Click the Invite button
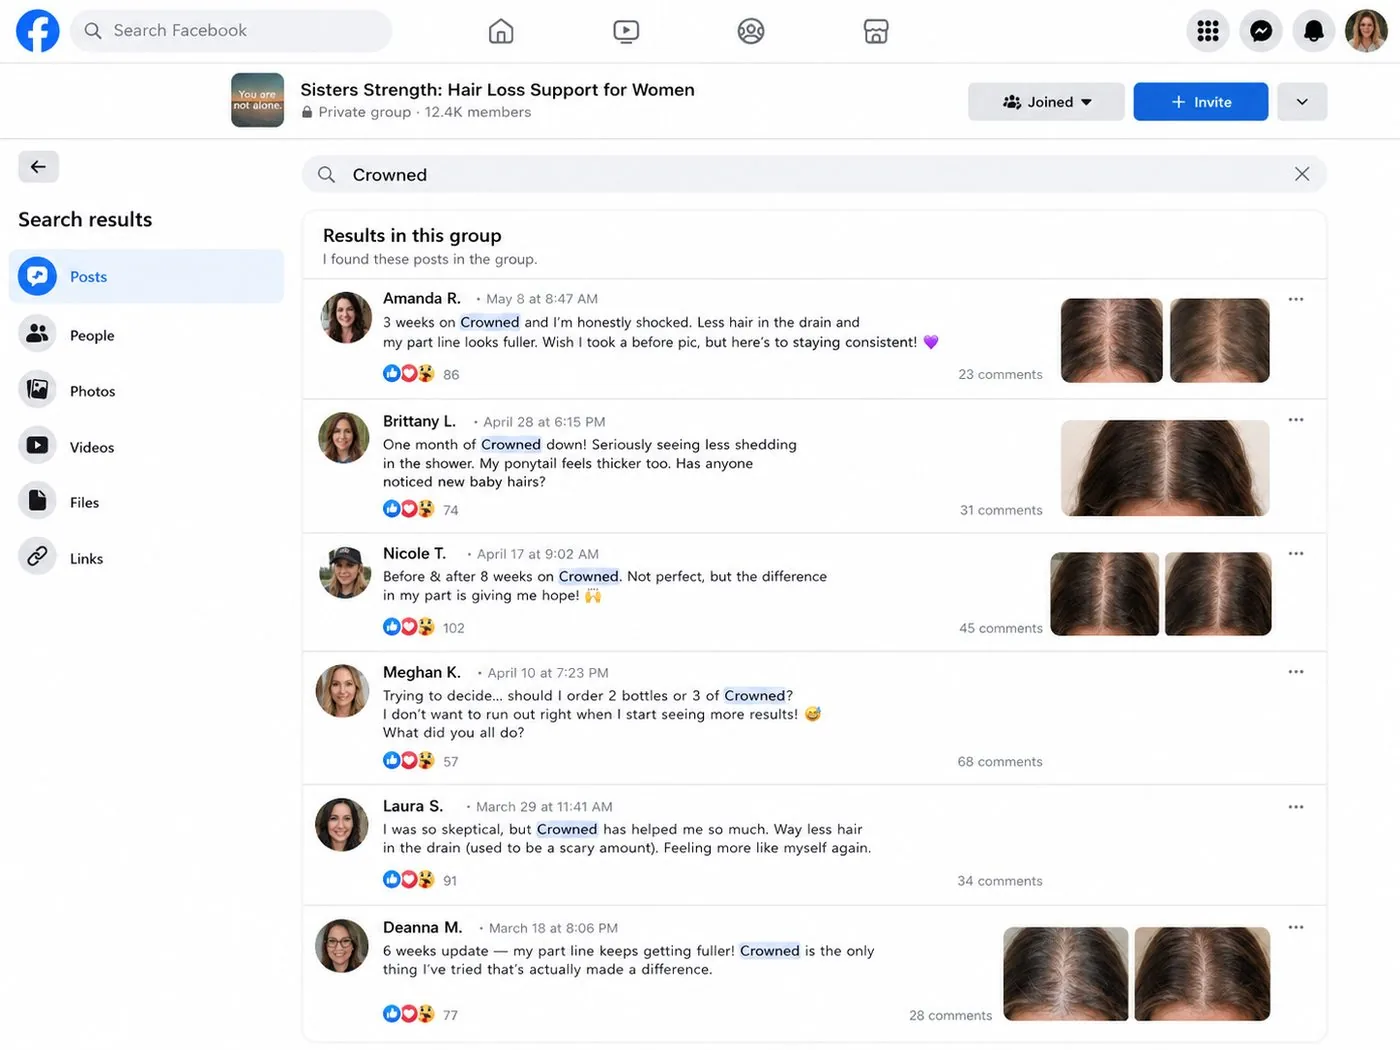Image resolution: width=1400 pixels, height=1050 pixels. pyautogui.click(x=1201, y=102)
